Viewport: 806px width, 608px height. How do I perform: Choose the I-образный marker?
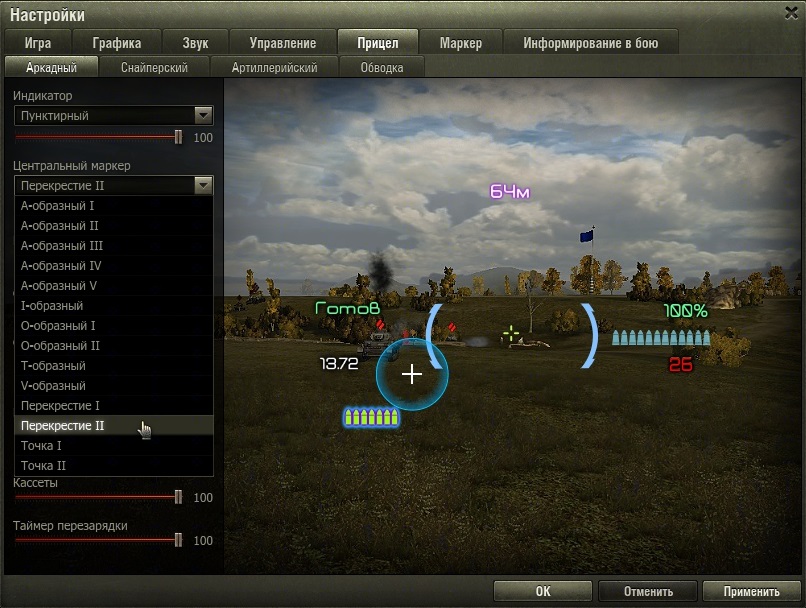click(x=114, y=306)
